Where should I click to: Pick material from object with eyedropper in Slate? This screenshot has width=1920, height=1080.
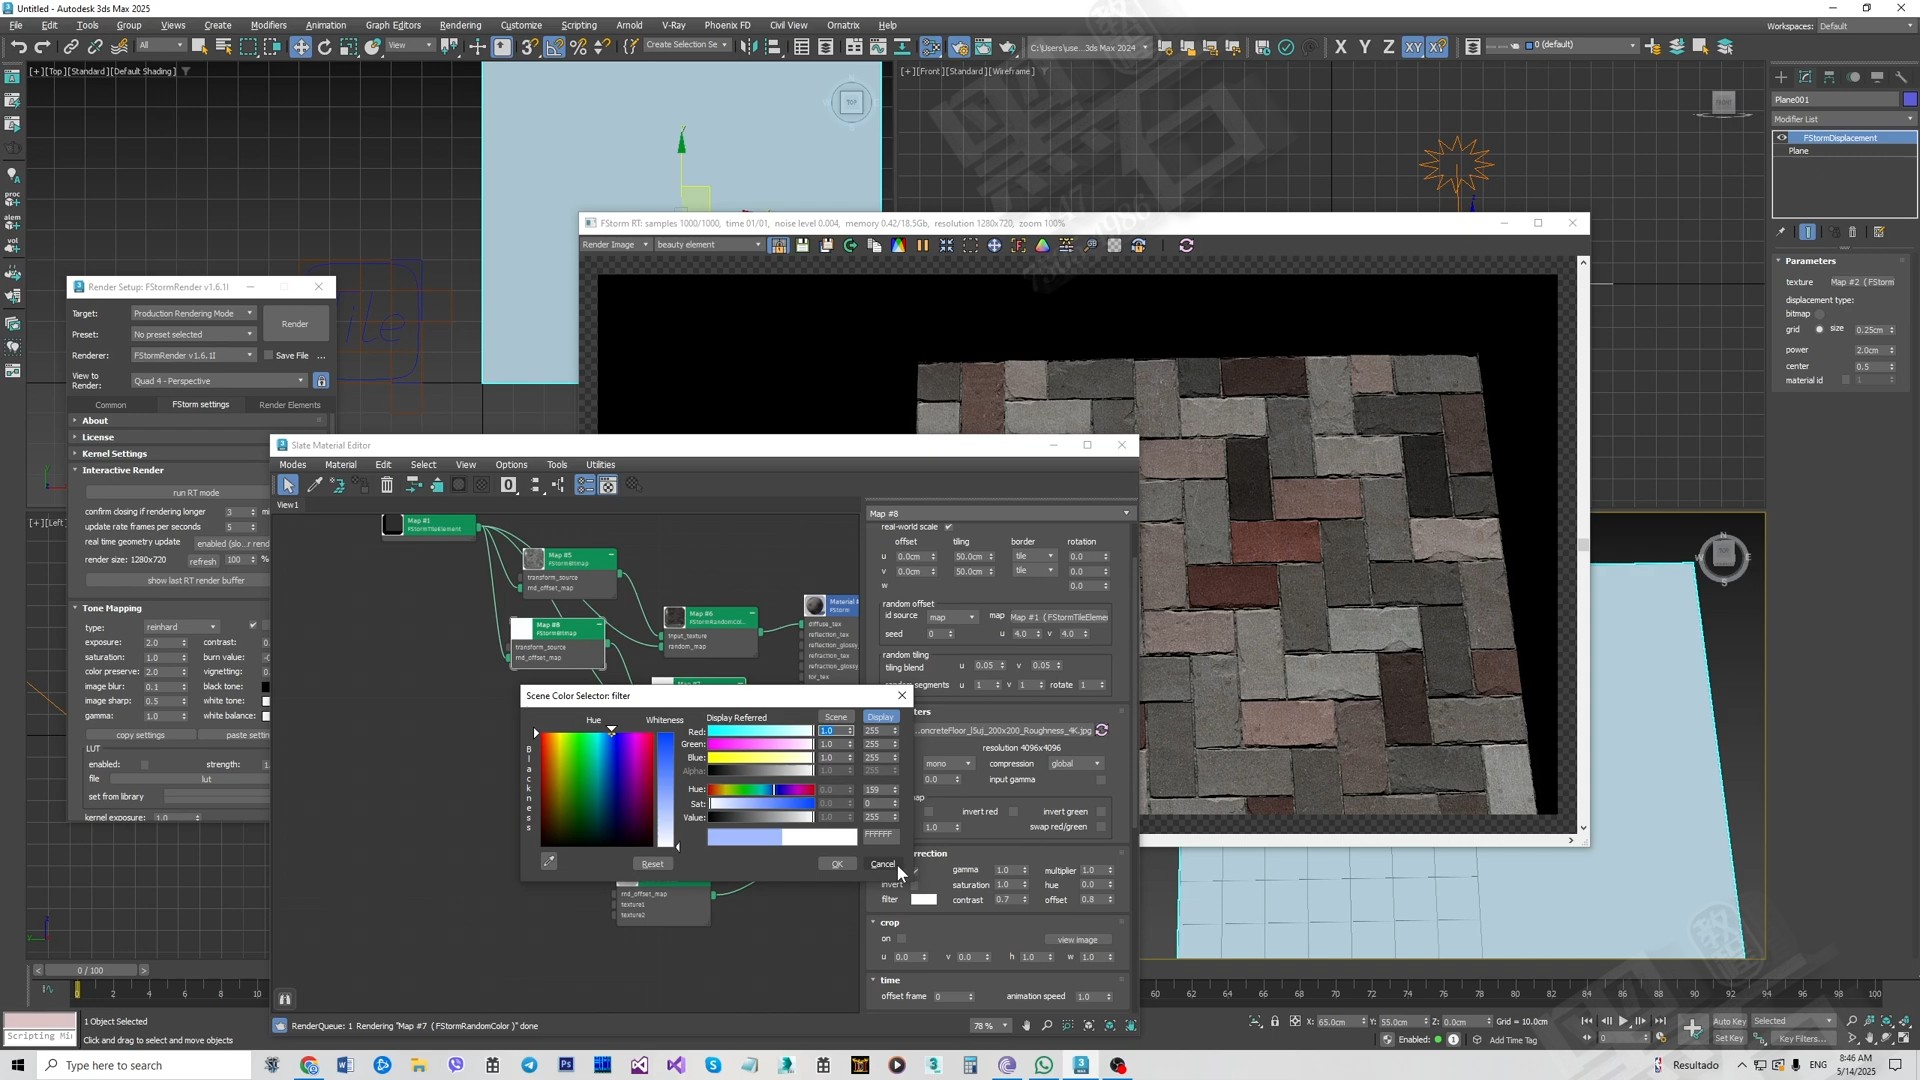point(314,485)
